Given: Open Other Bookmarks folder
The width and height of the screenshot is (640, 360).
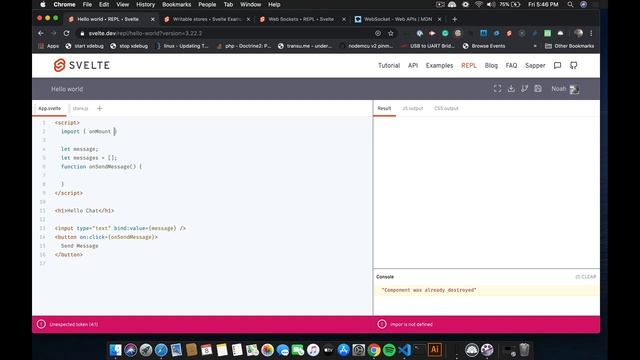Looking at the screenshot, I should click(570, 46).
